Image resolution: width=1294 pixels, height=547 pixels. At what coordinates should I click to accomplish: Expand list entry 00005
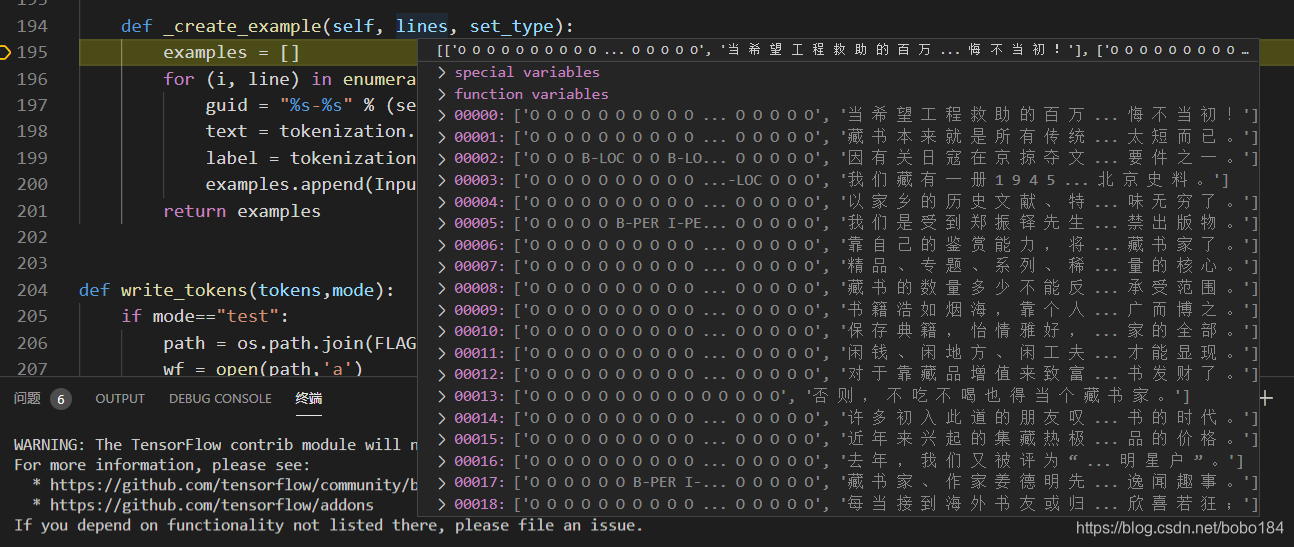coord(442,223)
